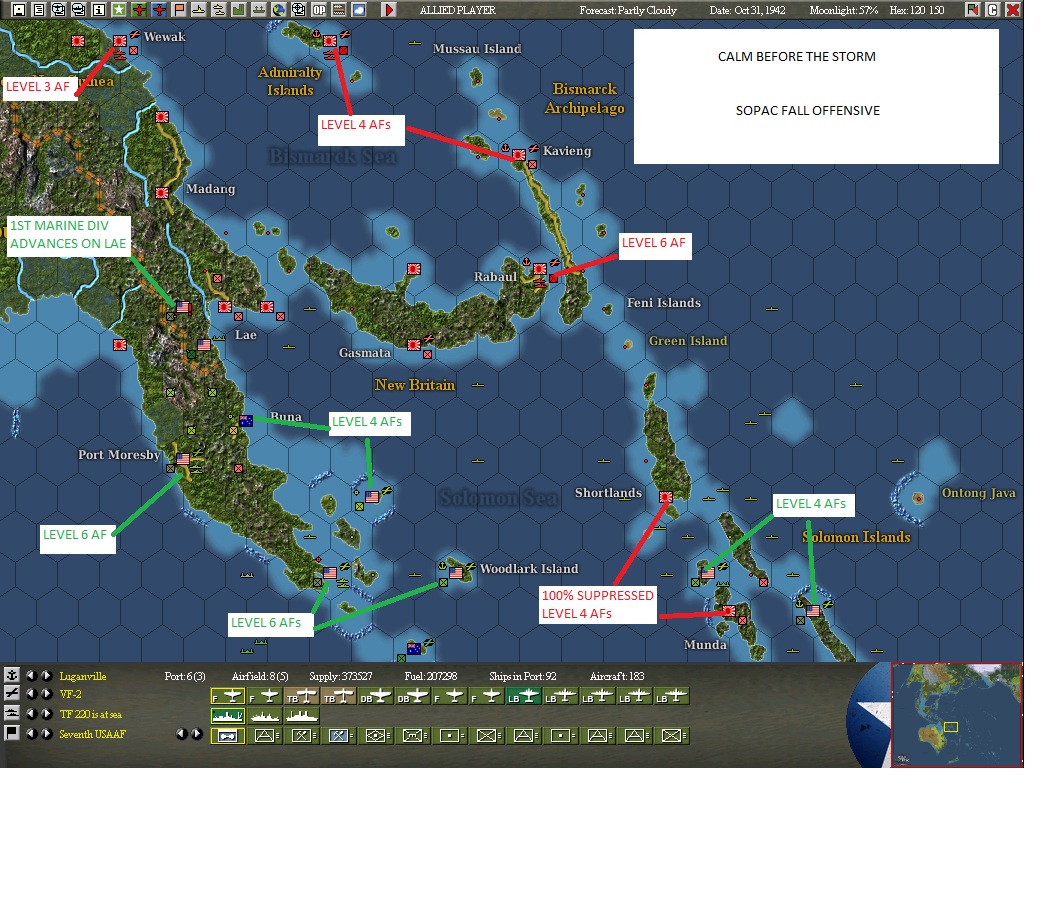The width and height of the screenshot is (1061, 898).
Task: Go to previous base before Luganville
Action: [x=31, y=675]
